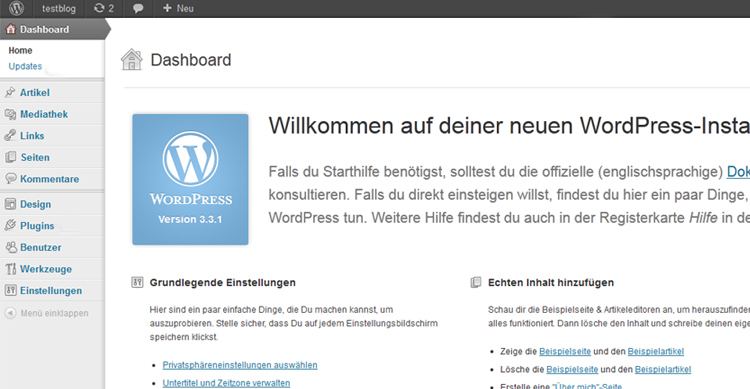Open the Plugins menu
This screenshot has height=389, width=750.
tap(37, 226)
